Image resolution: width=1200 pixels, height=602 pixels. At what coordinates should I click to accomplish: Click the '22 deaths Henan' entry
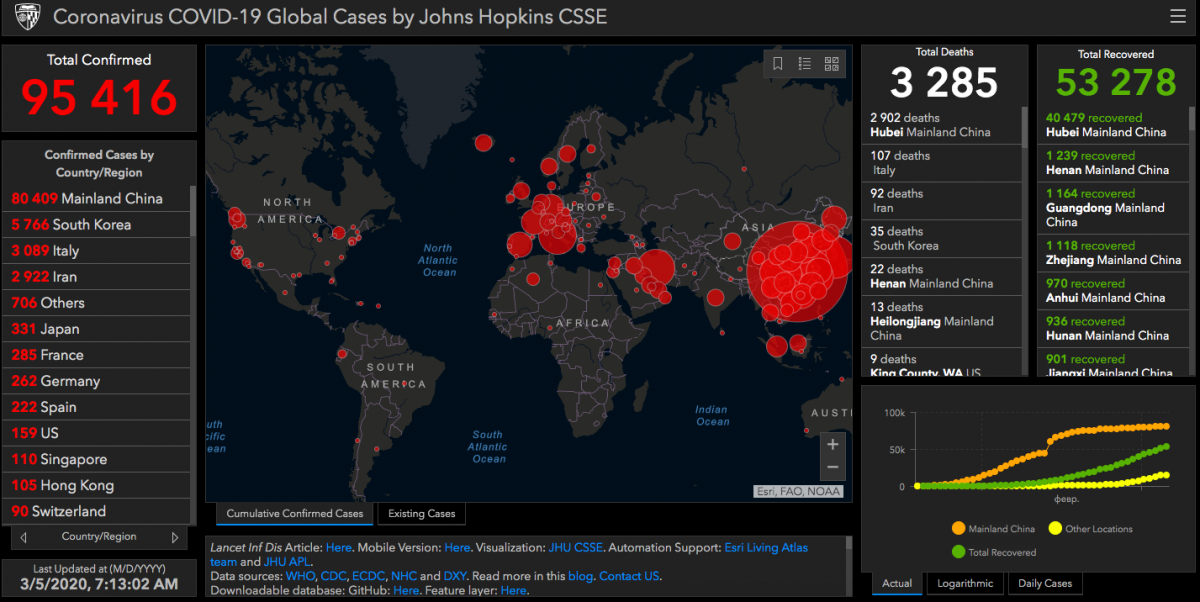[941, 277]
